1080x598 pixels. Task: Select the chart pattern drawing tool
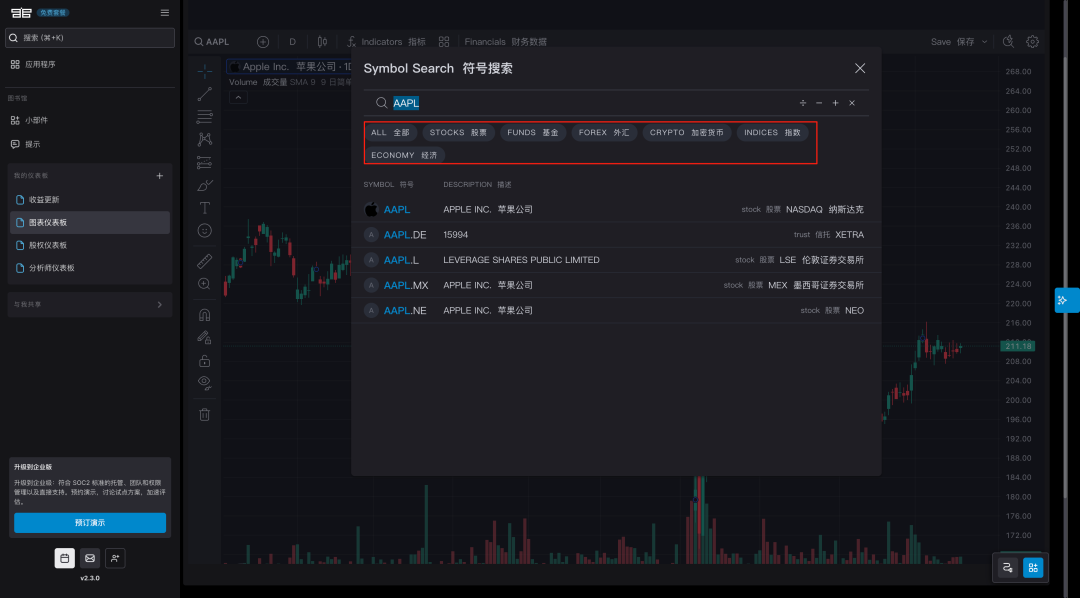(205, 139)
